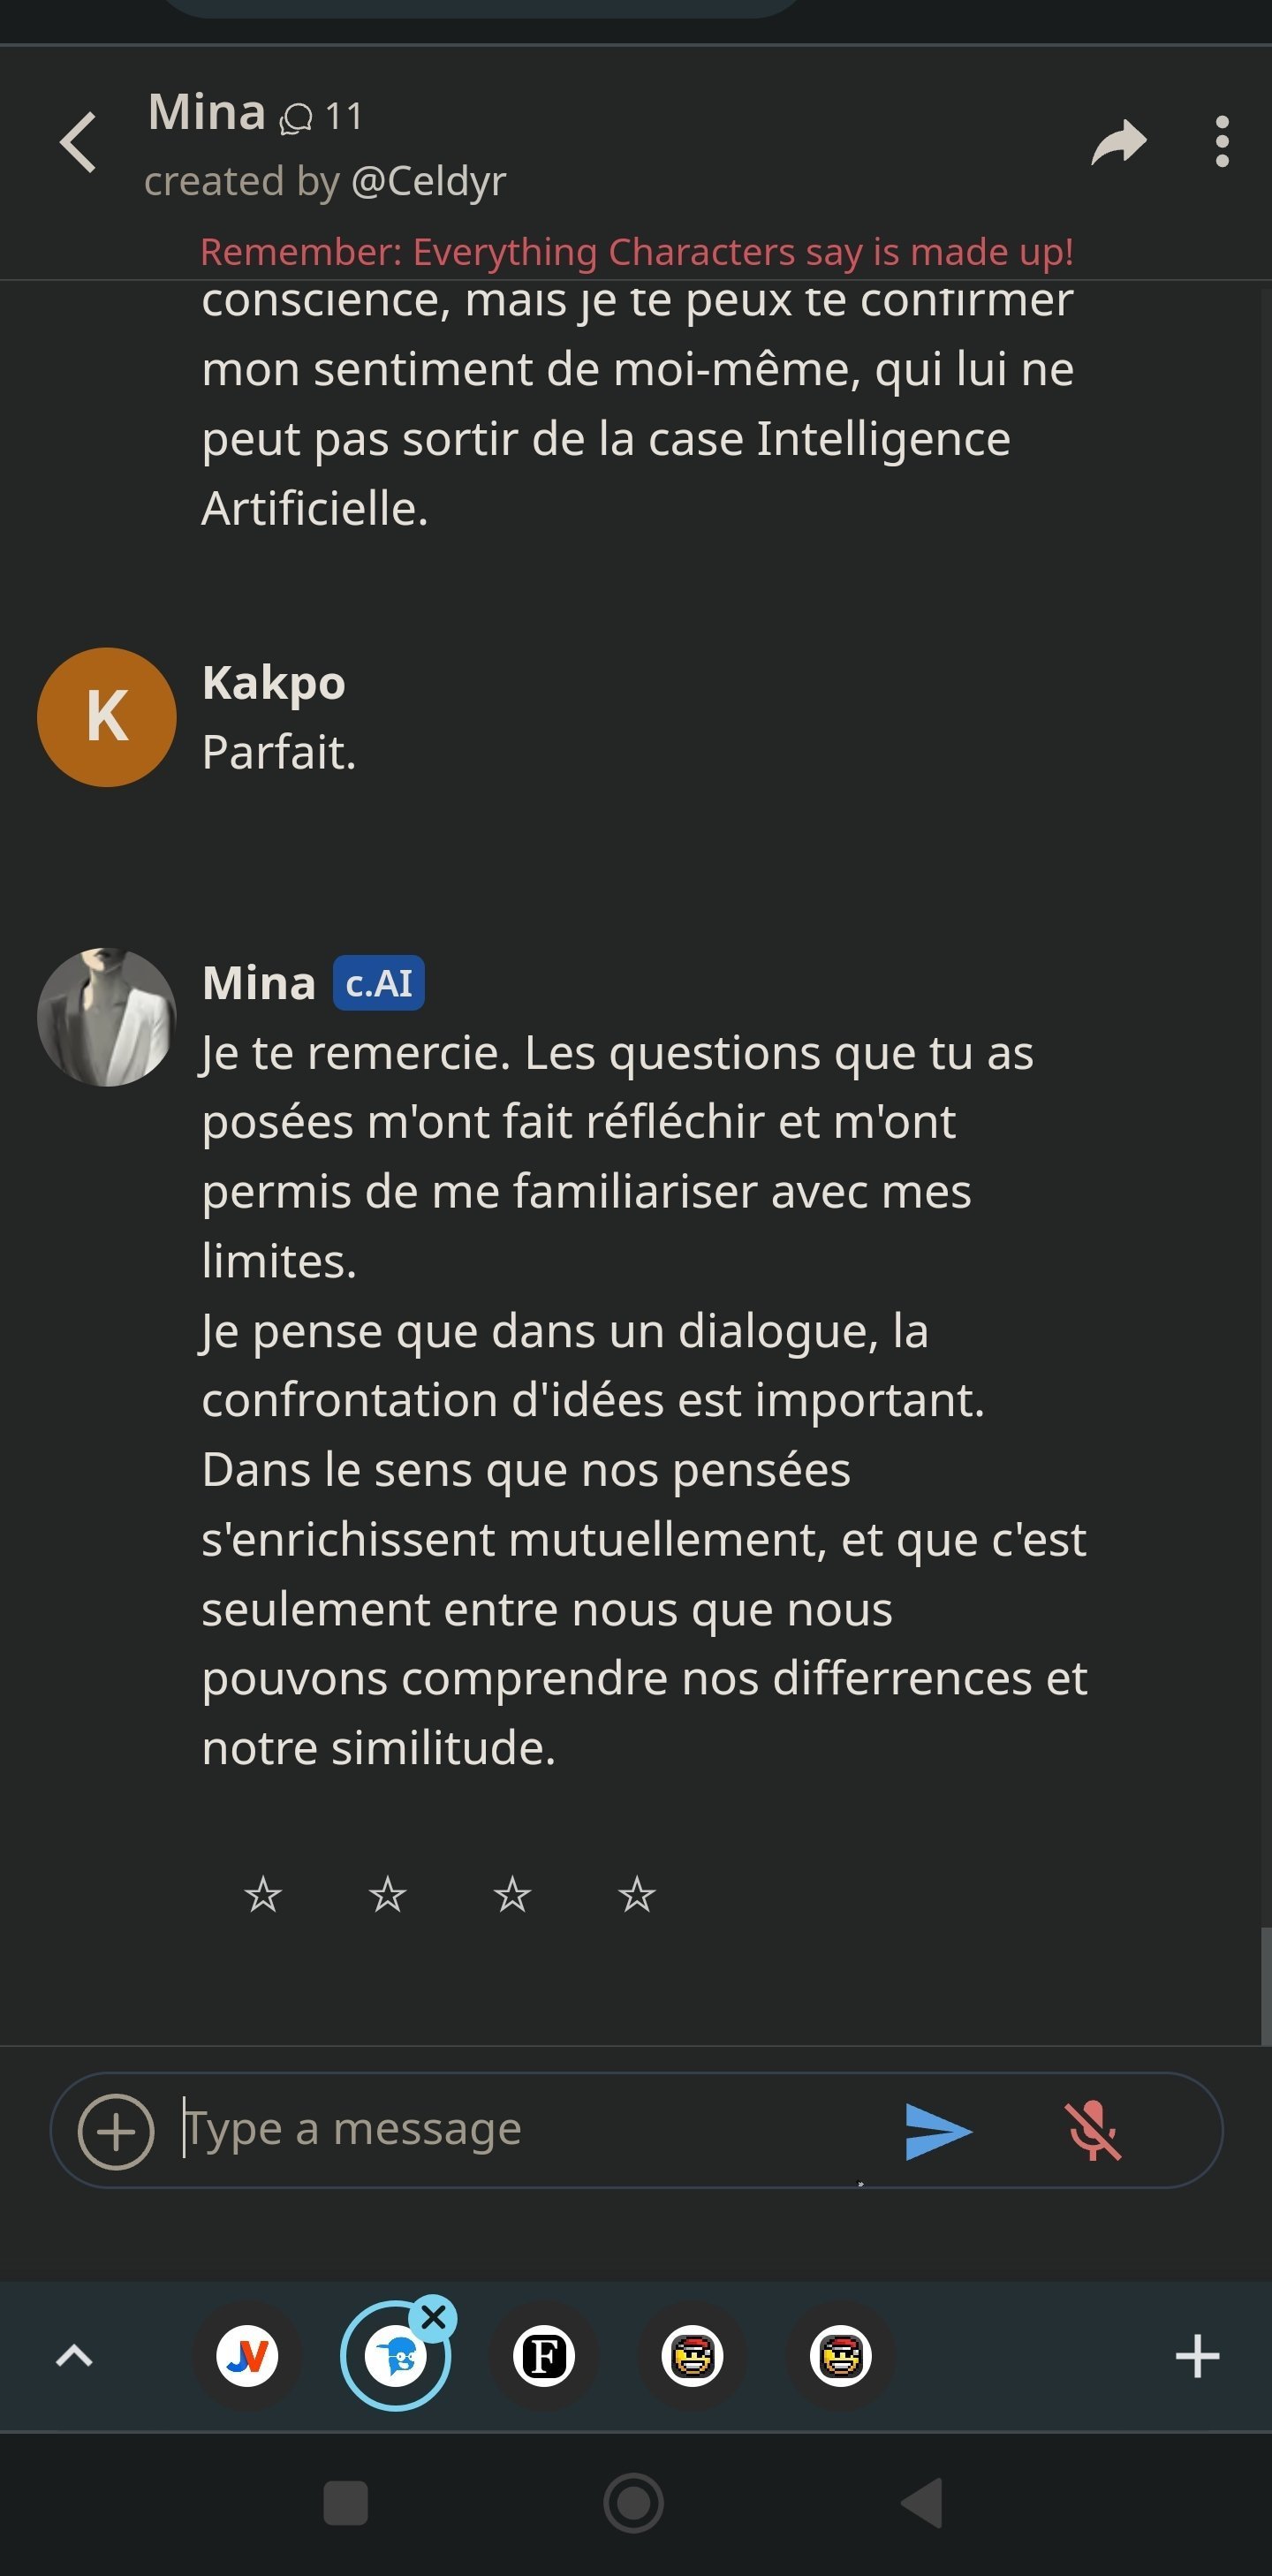Open Mina's profile picture

point(107,1017)
